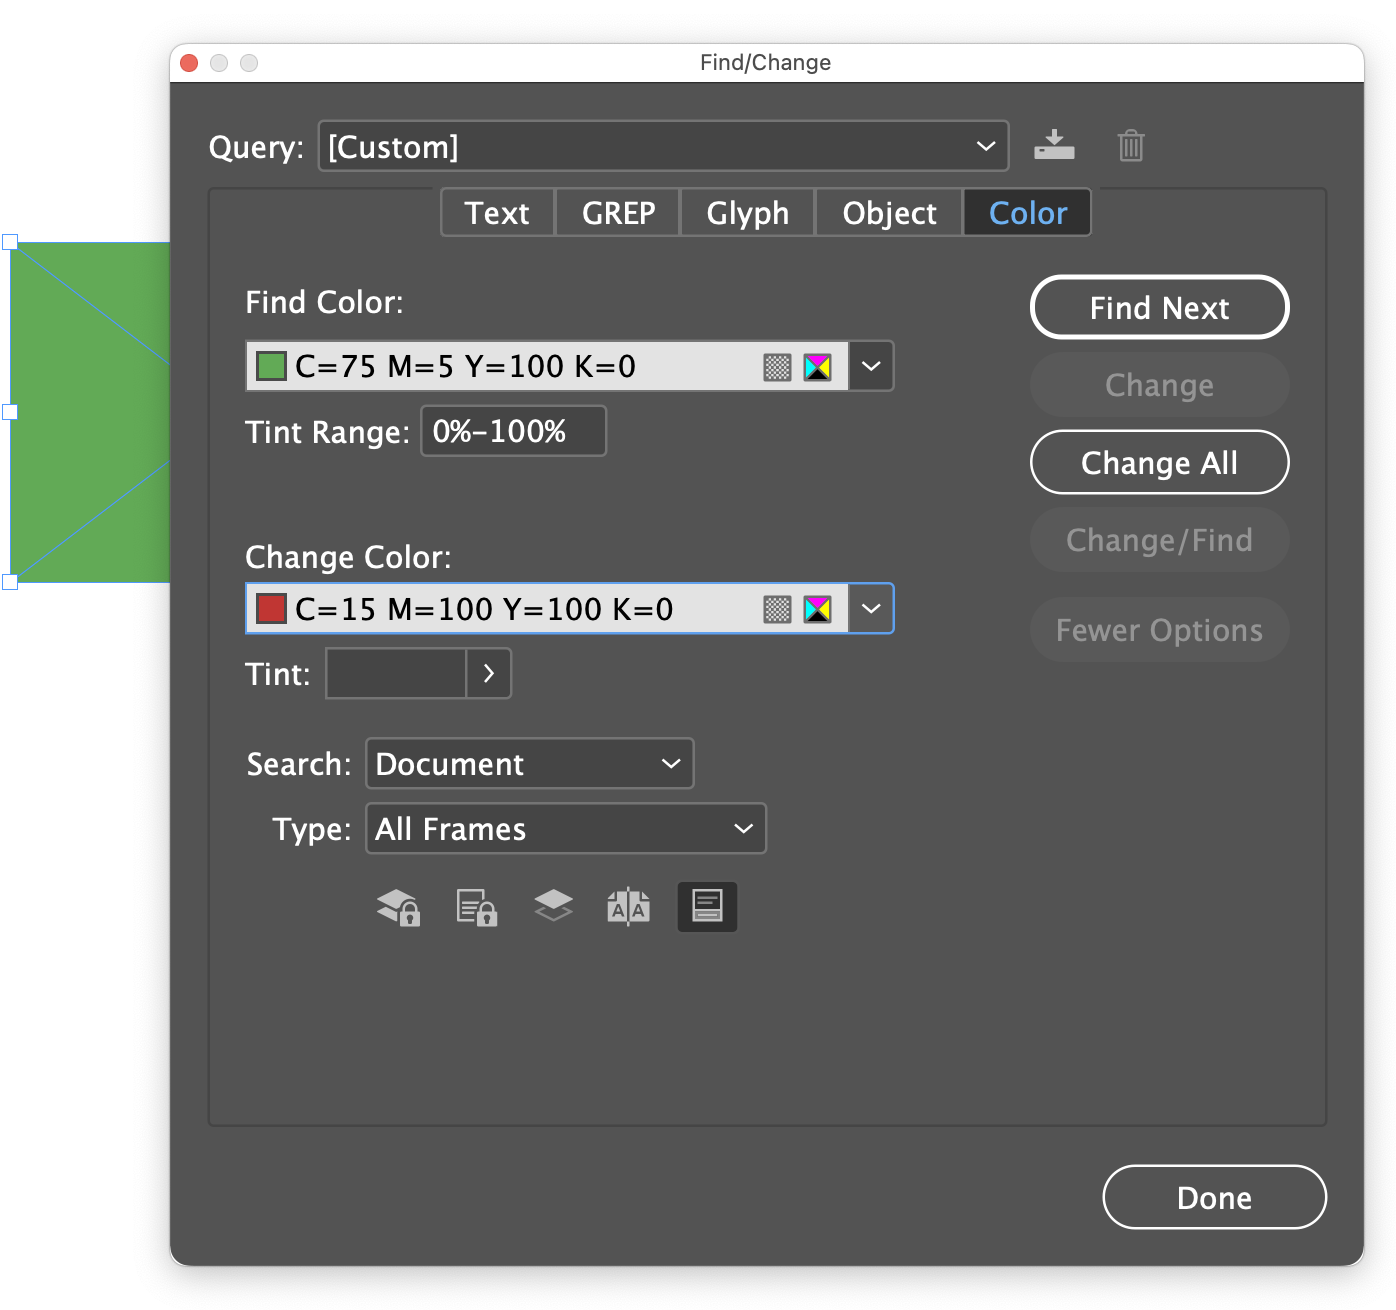The height and width of the screenshot is (1310, 1396).
Task: Switch to the GREP tab
Action: point(618,213)
